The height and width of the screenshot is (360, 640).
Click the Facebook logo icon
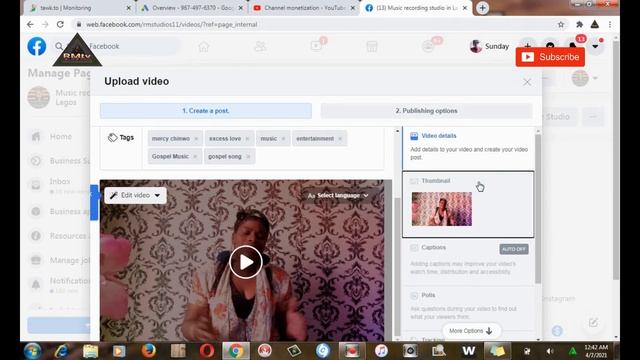37,47
